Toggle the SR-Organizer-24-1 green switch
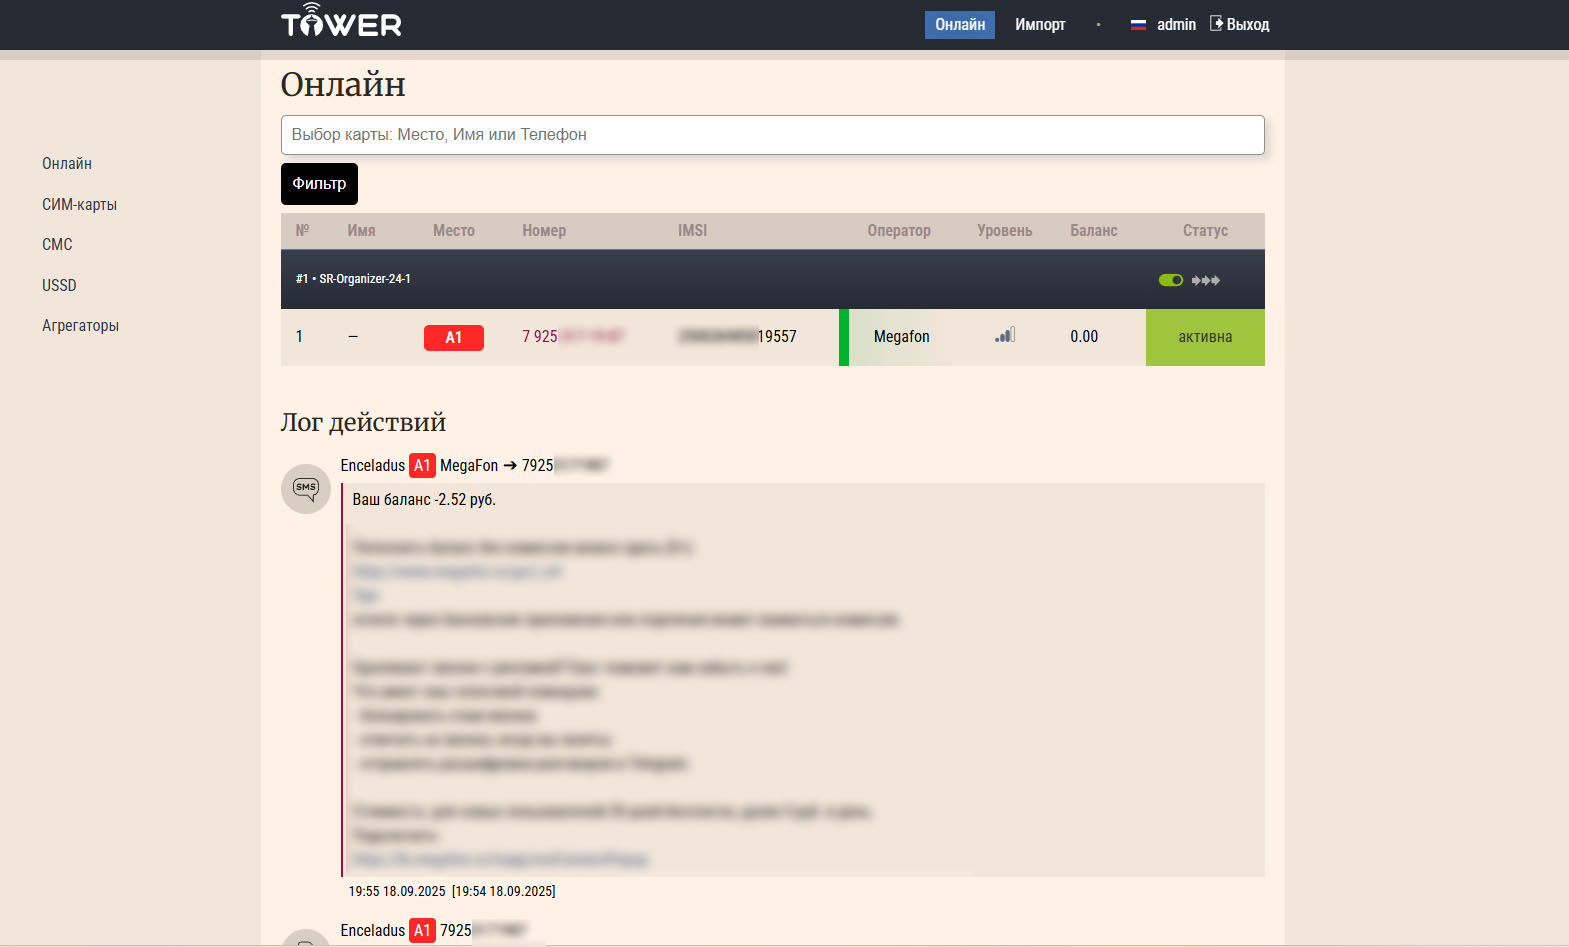This screenshot has height=947, width=1569. point(1170,280)
